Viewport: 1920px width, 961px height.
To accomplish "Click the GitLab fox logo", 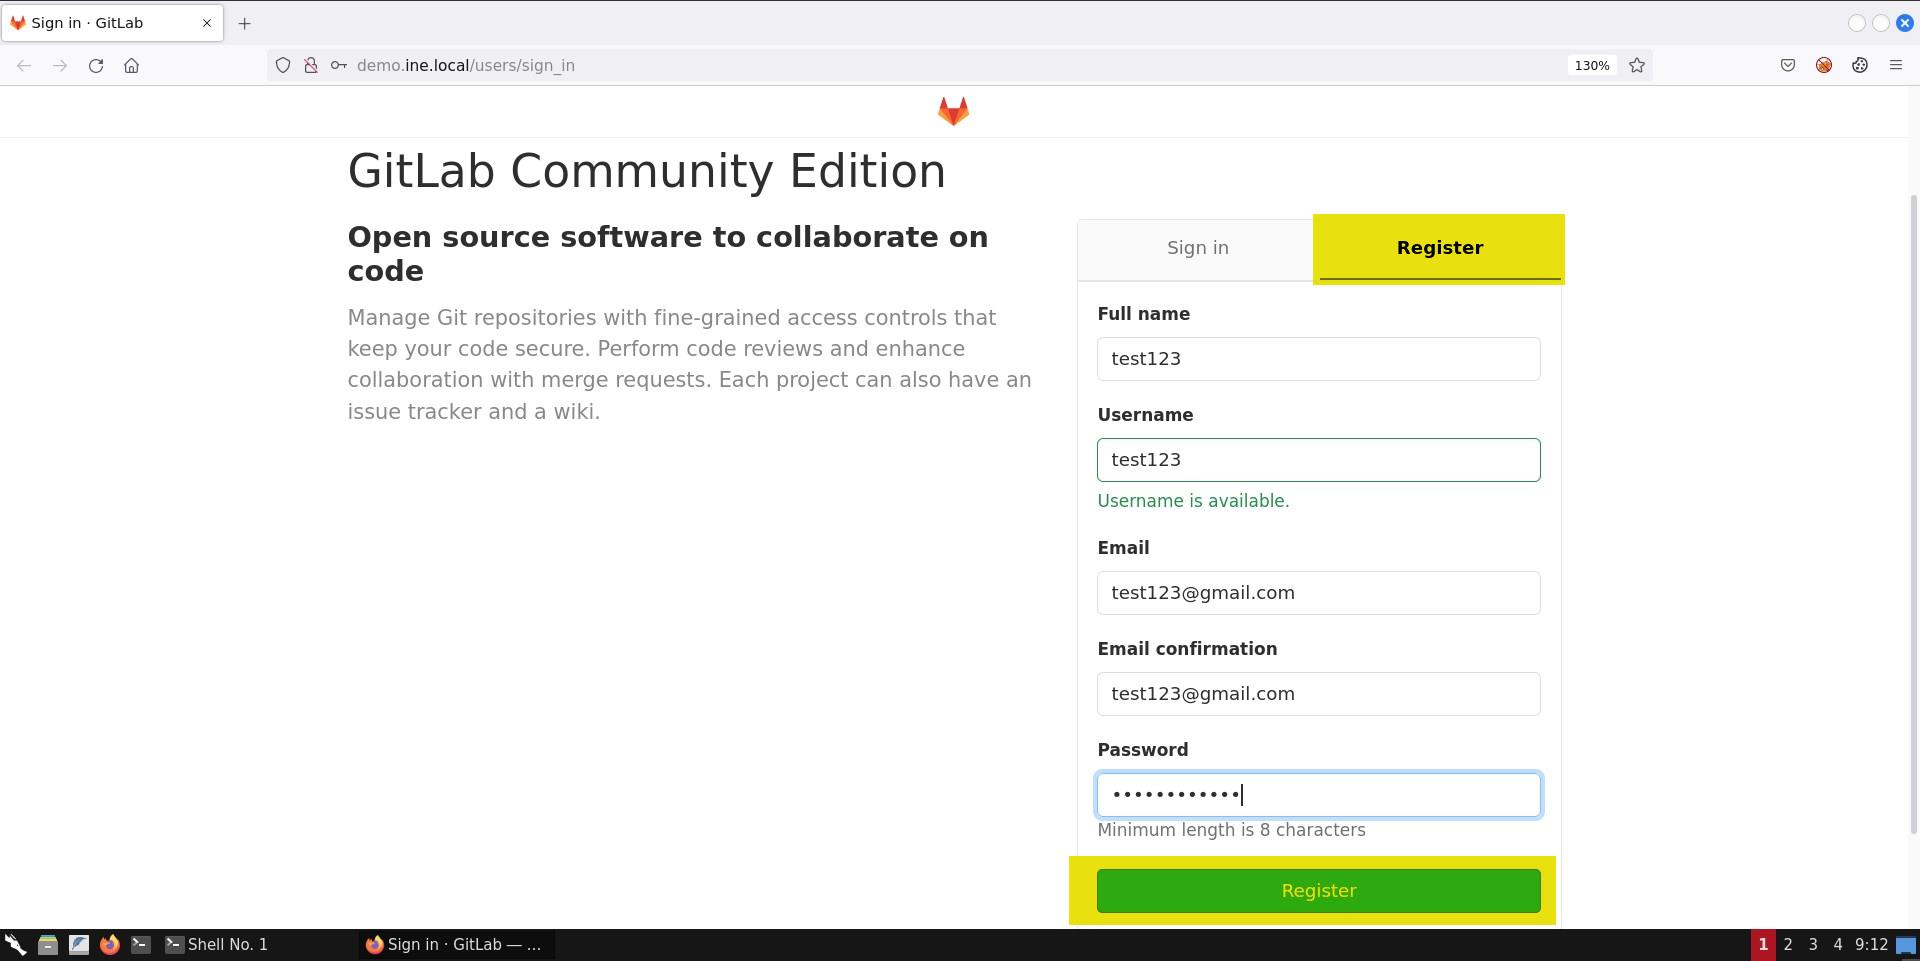I will pos(953,111).
